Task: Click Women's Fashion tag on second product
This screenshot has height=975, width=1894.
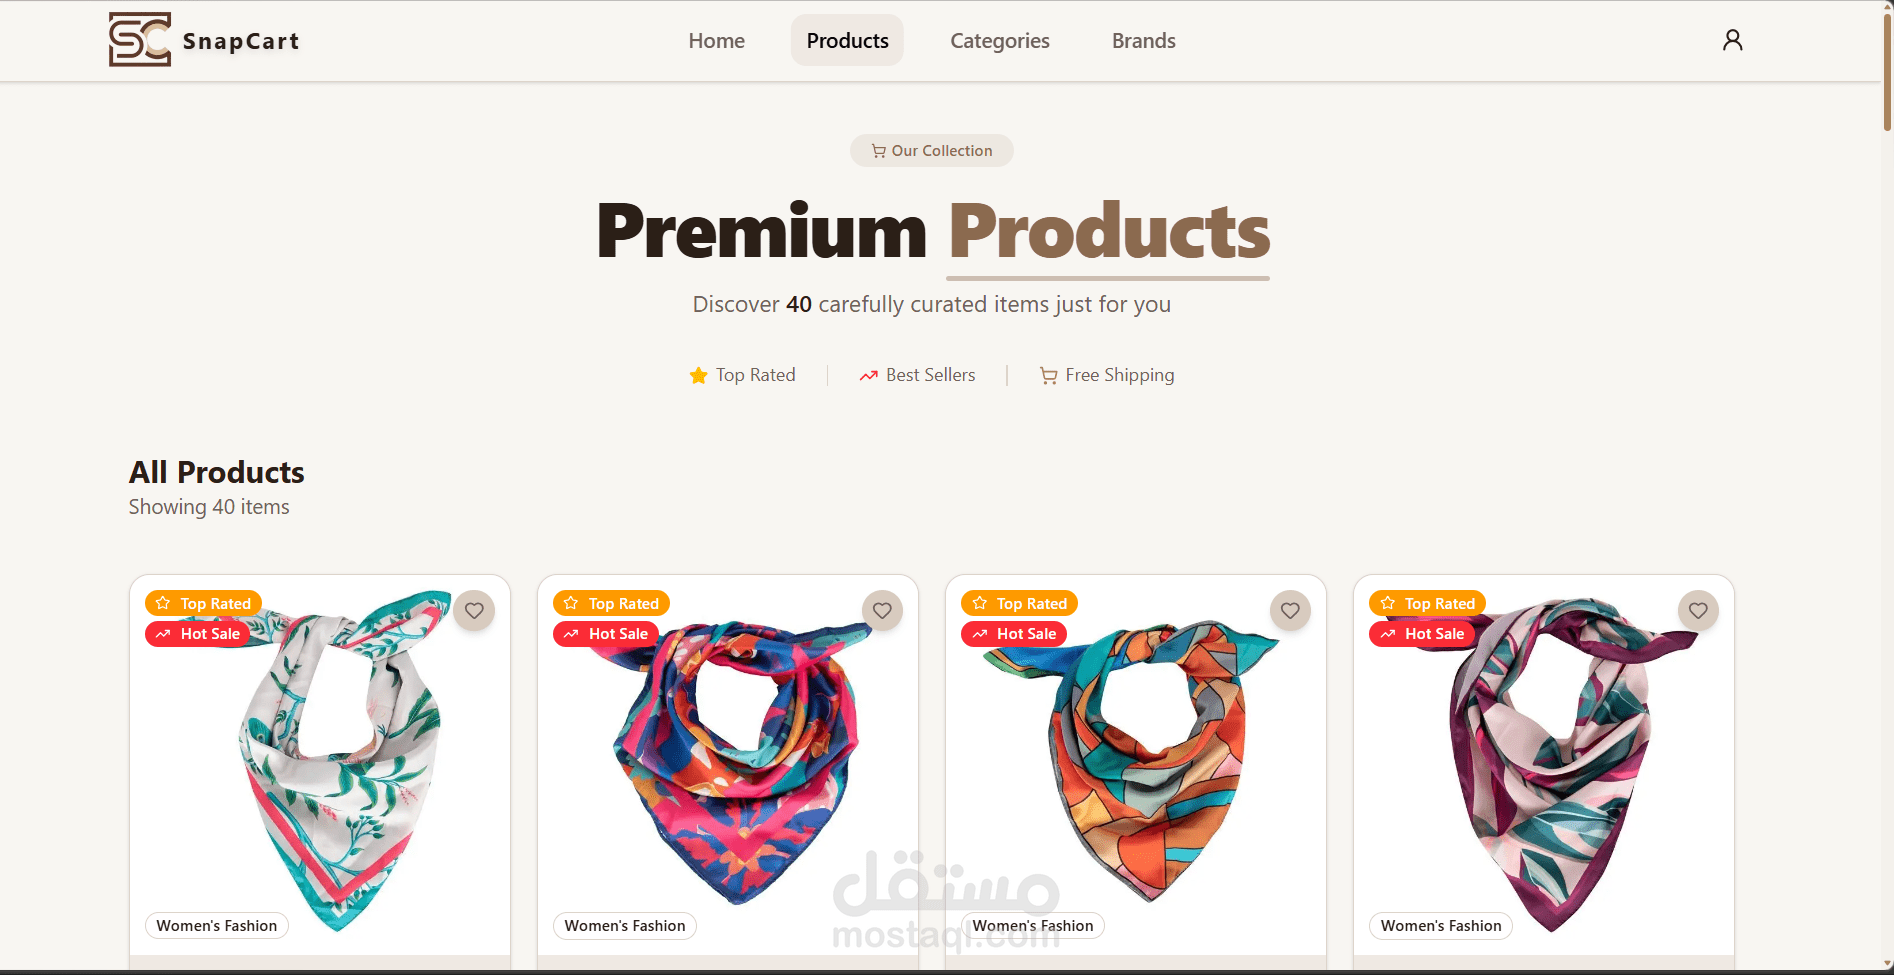Action: [625, 926]
